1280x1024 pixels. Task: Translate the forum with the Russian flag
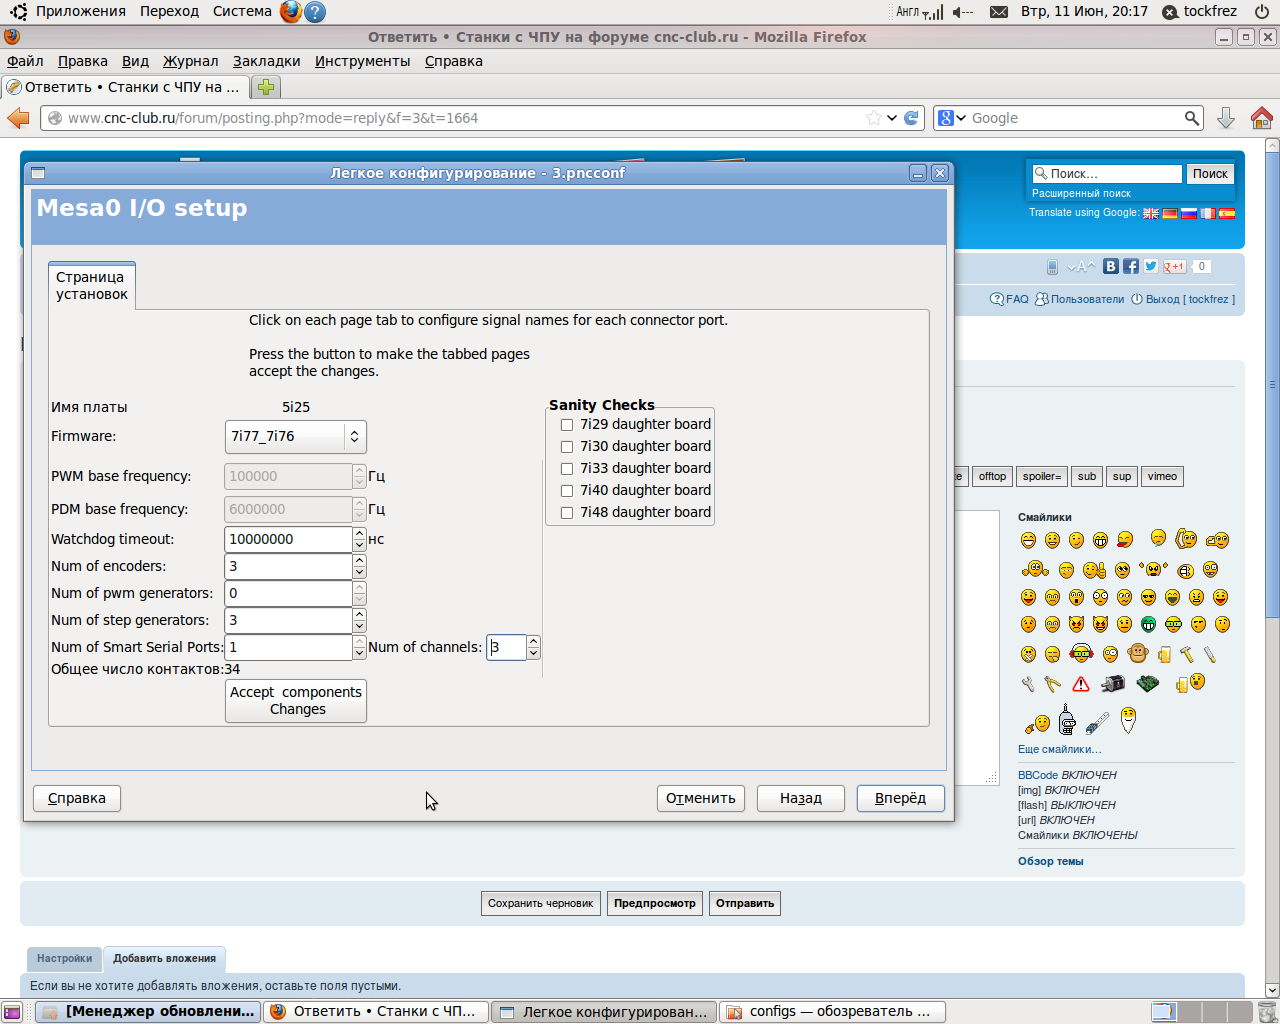1189,213
